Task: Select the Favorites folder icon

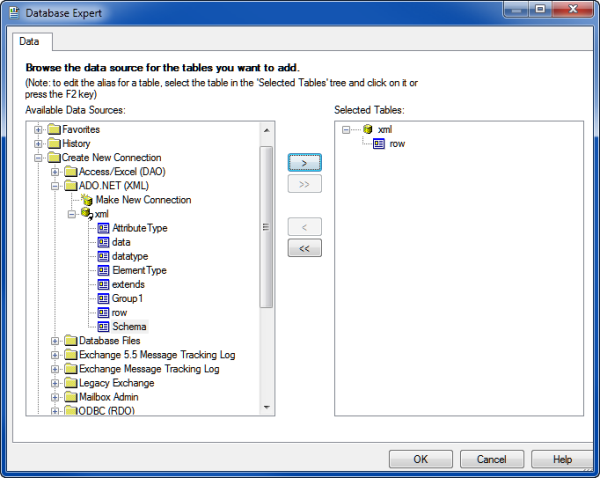Action: pyautogui.click(x=54, y=130)
